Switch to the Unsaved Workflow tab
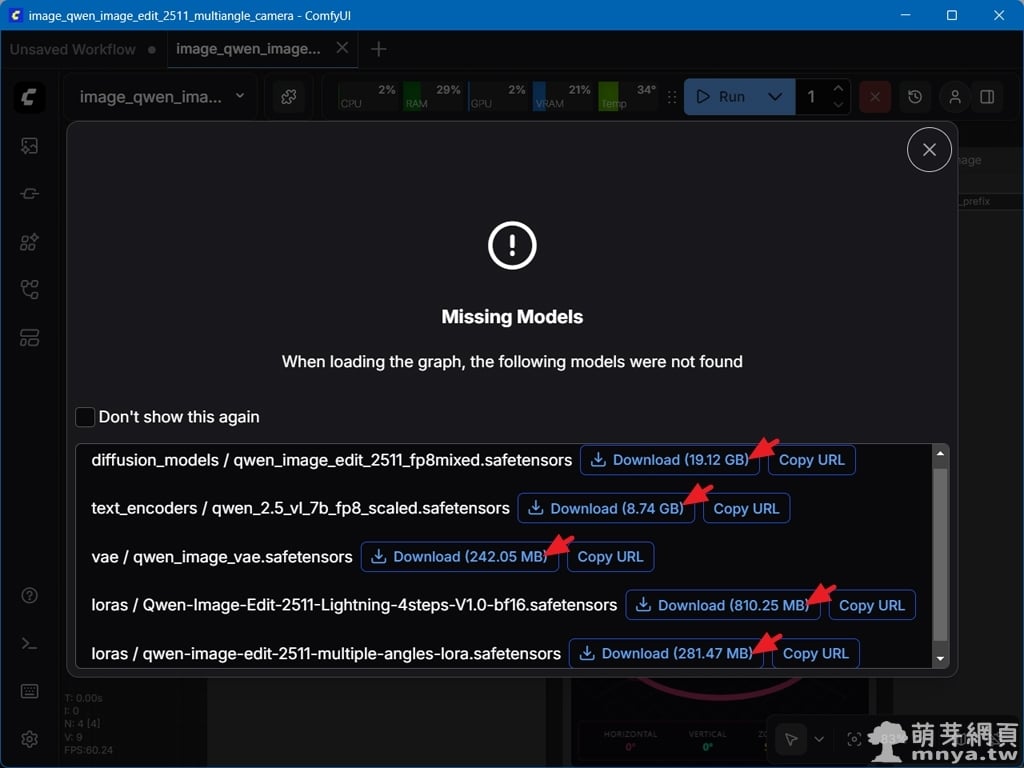Viewport: 1024px width, 768px height. [73, 49]
